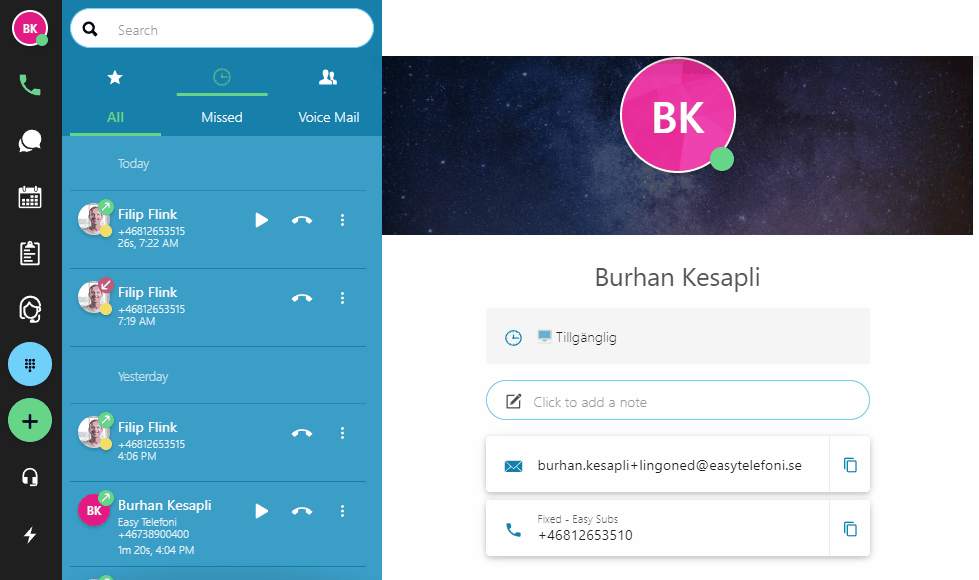The height and width of the screenshot is (580, 979).
Task: Play recording of Filip Flink 7:22 AM call
Action: (262, 220)
